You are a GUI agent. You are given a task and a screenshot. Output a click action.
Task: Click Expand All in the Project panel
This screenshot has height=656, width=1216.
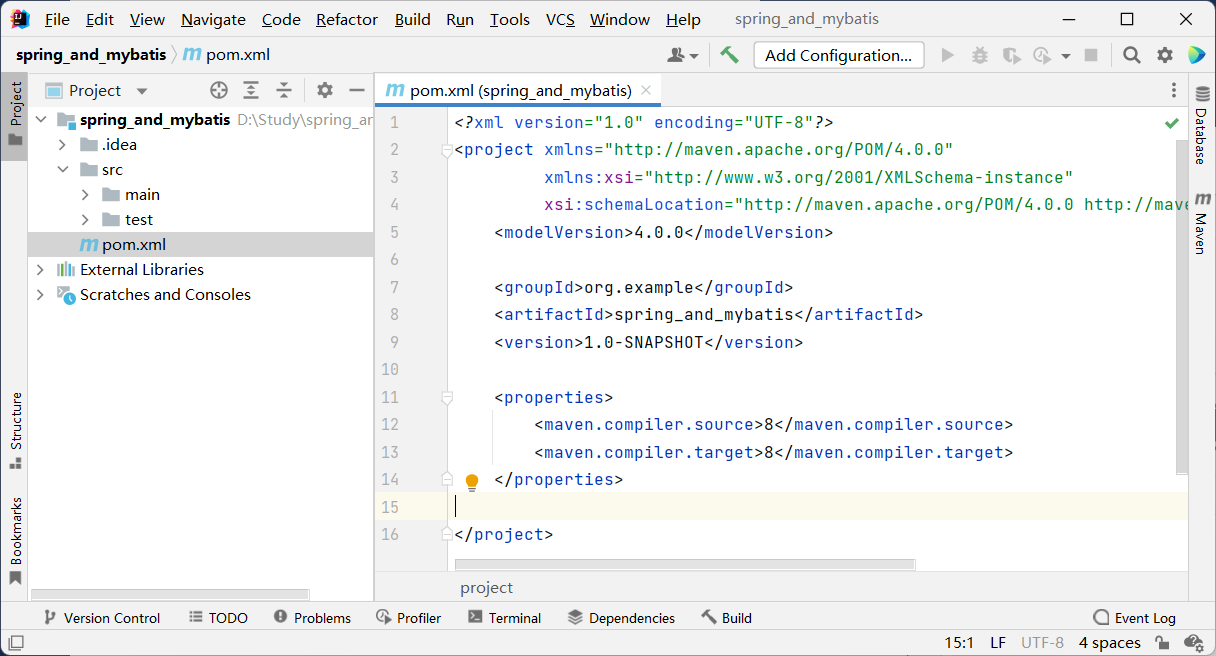coord(251,90)
